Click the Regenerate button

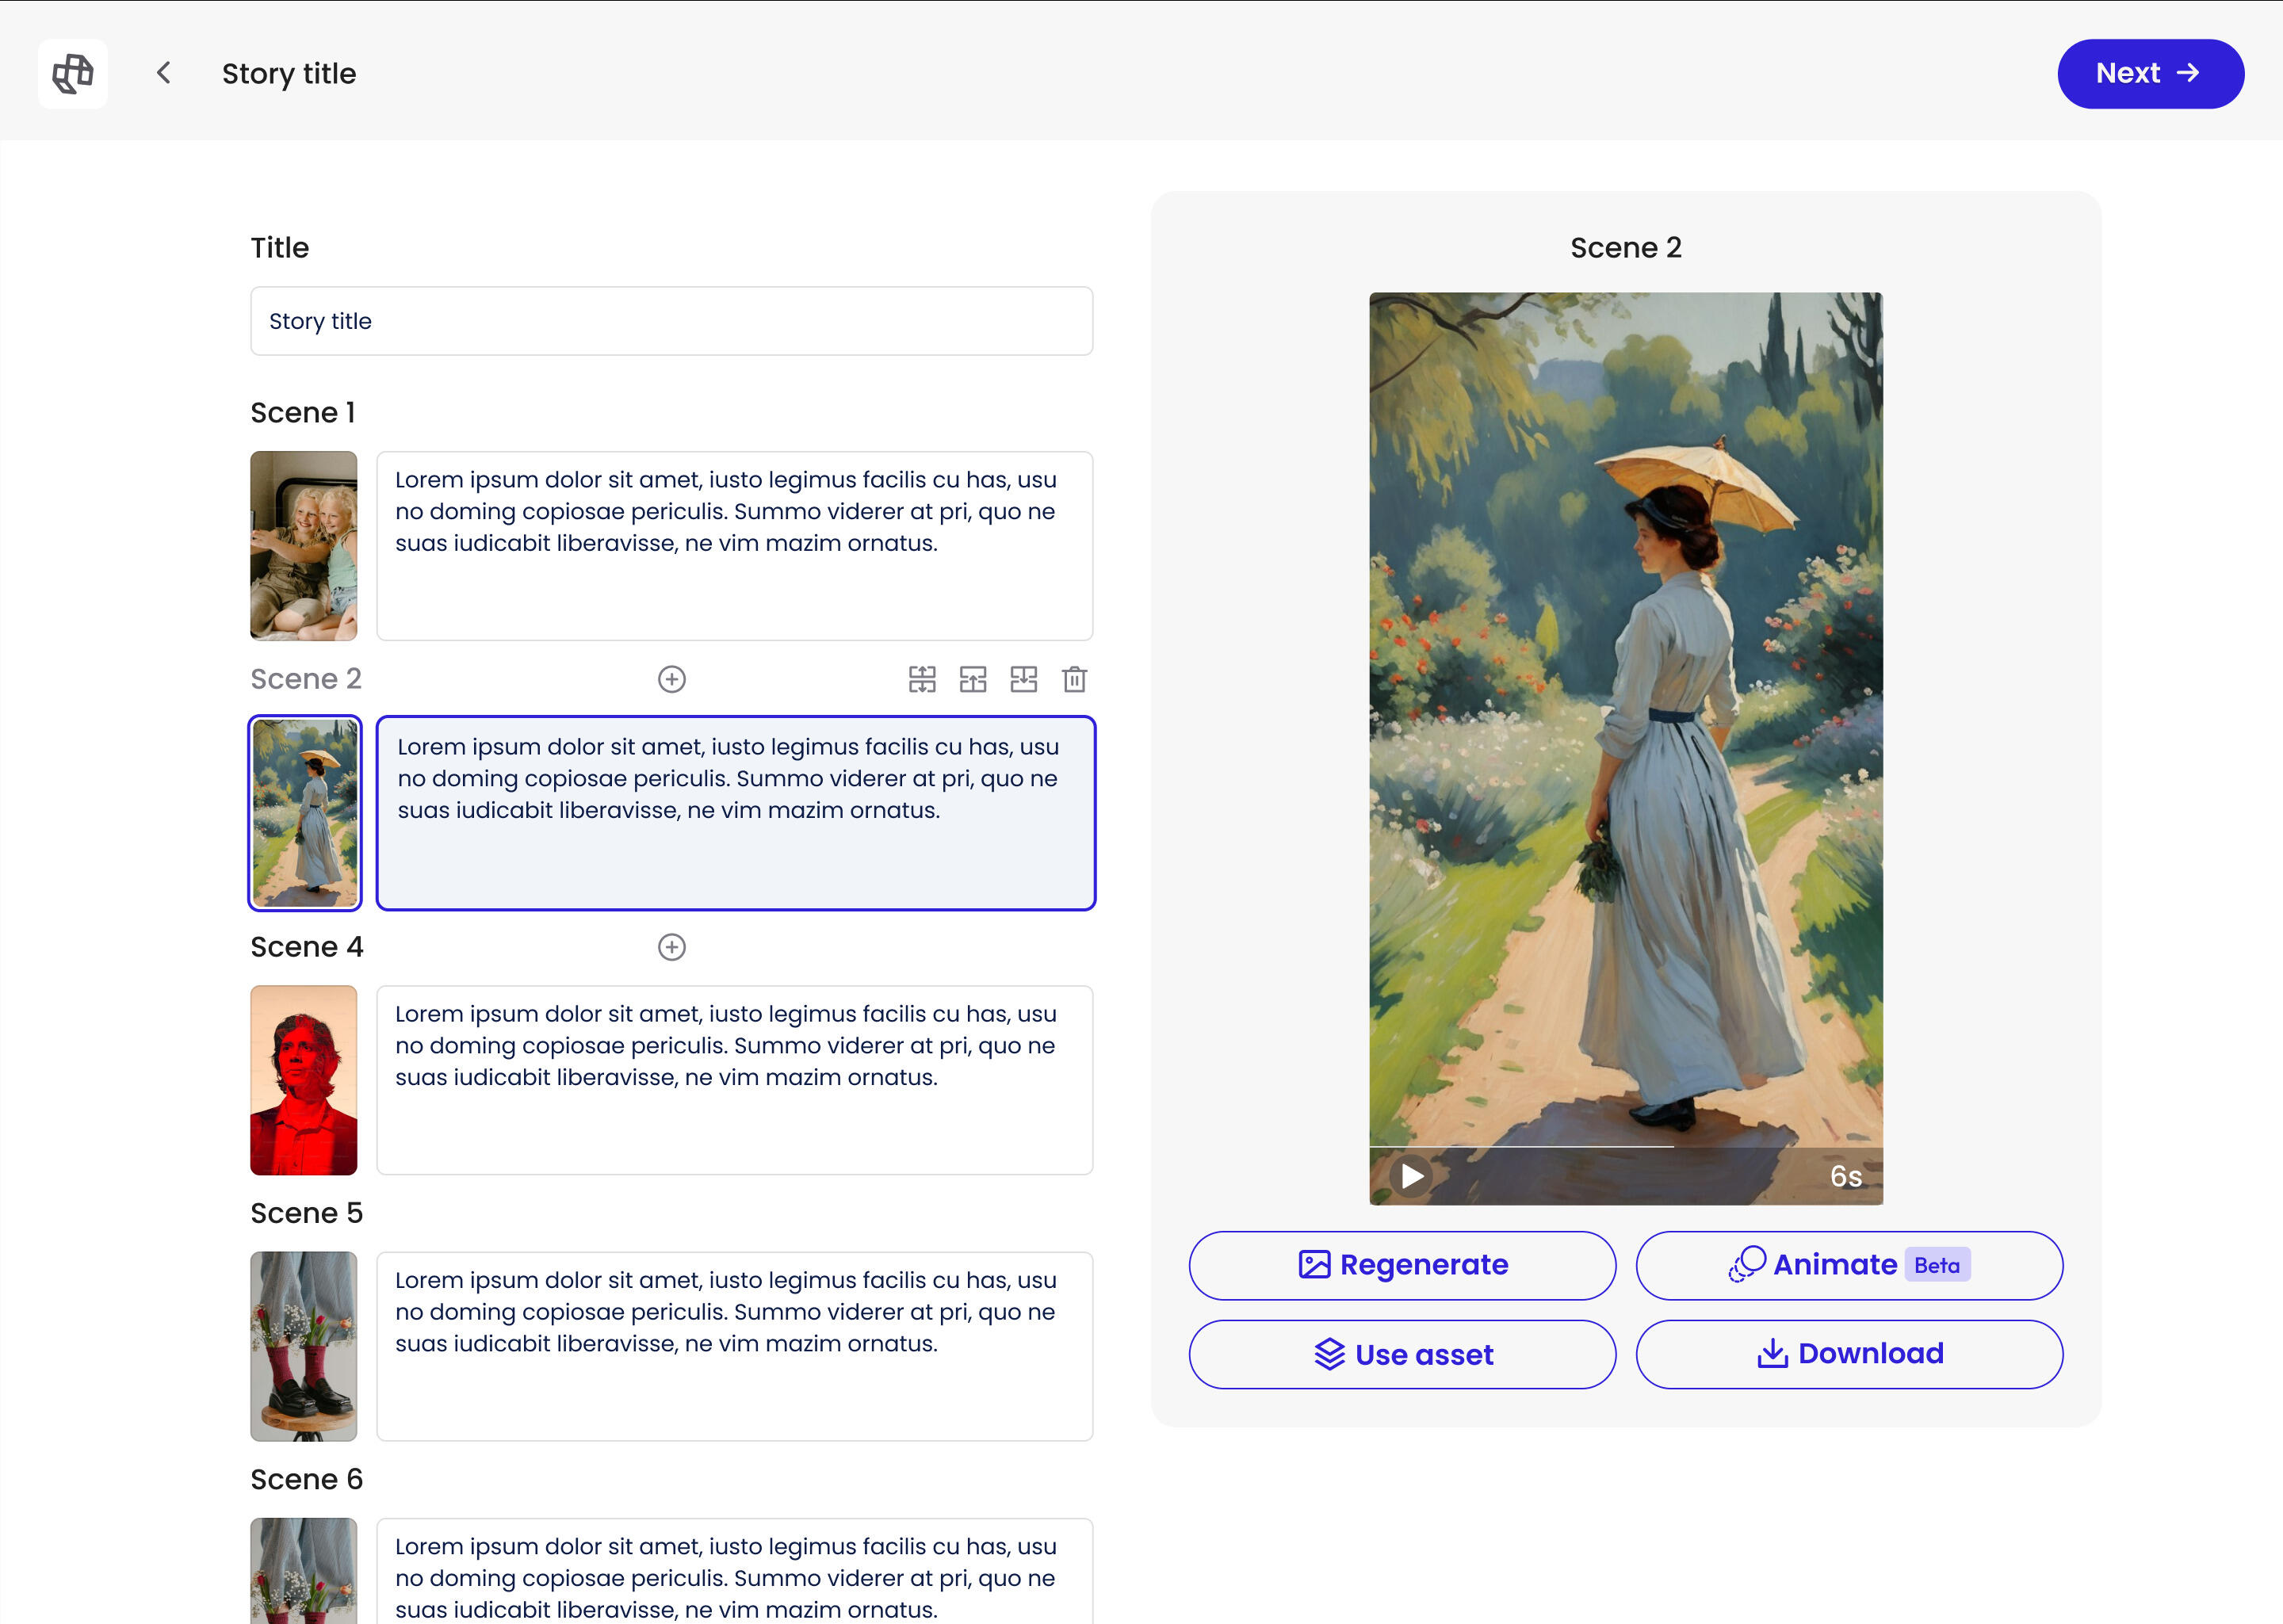[x=1402, y=1265]
